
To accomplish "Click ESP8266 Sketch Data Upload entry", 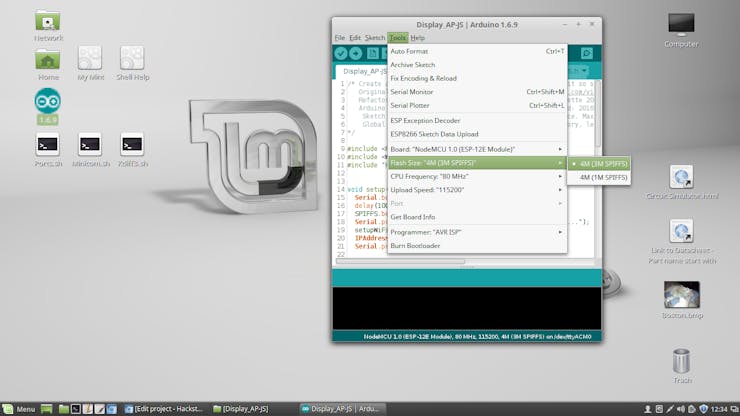I will 433,133.
